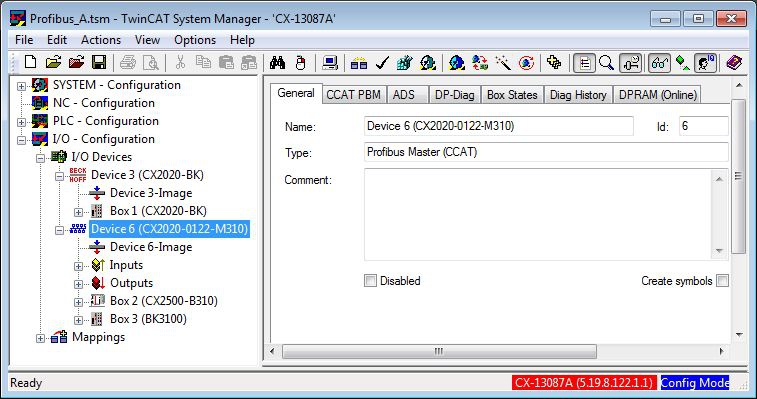Select Device 3-Image tree item

tap(151, 193)
